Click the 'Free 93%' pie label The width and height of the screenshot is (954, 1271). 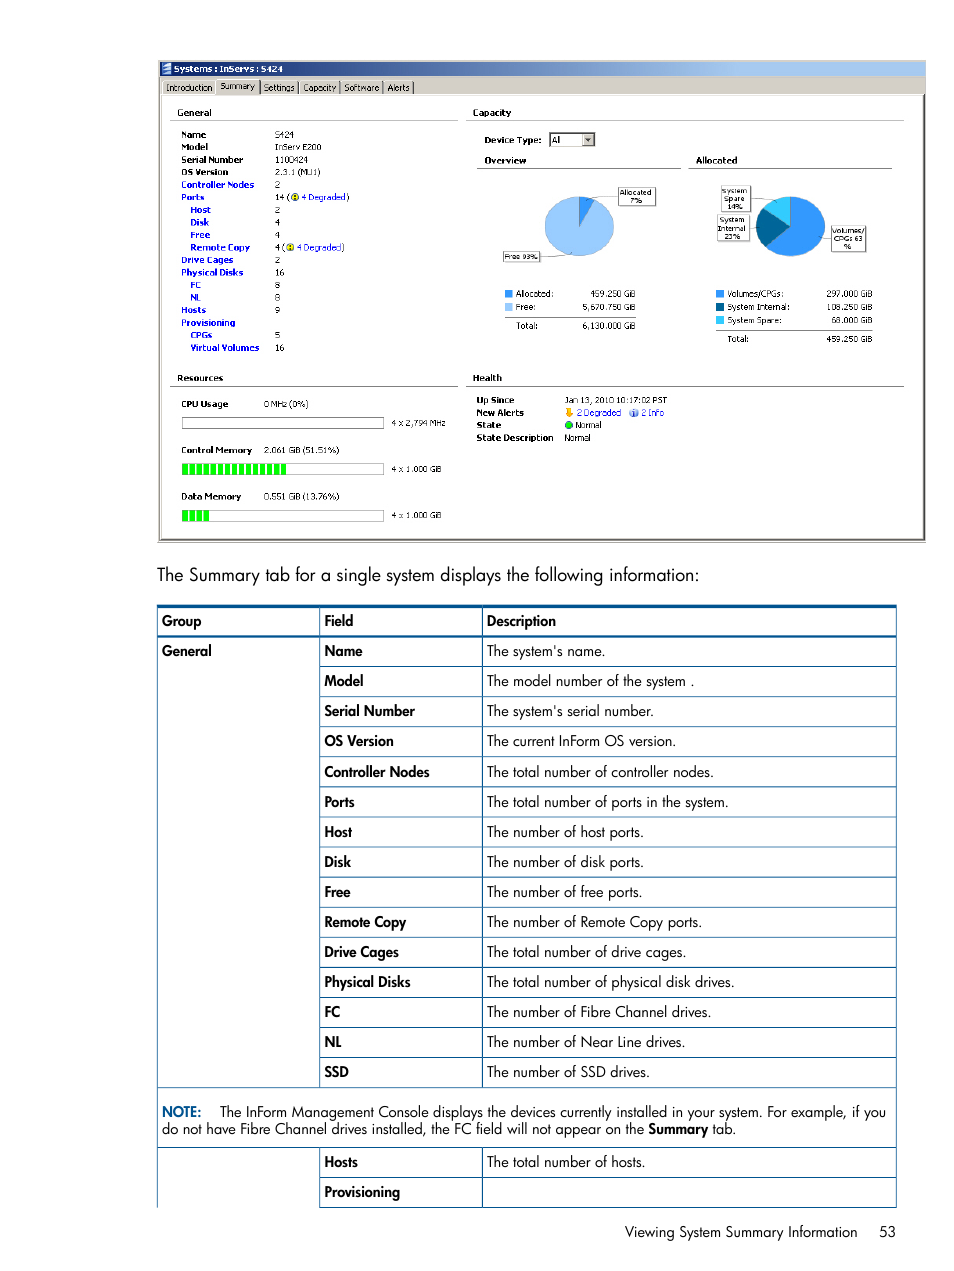tap(521, 257)
